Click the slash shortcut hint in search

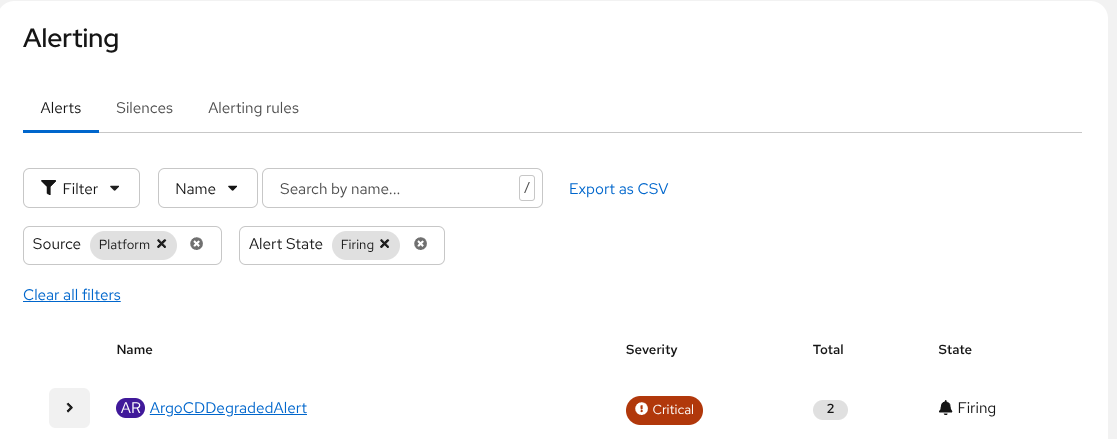click(527, 188)
